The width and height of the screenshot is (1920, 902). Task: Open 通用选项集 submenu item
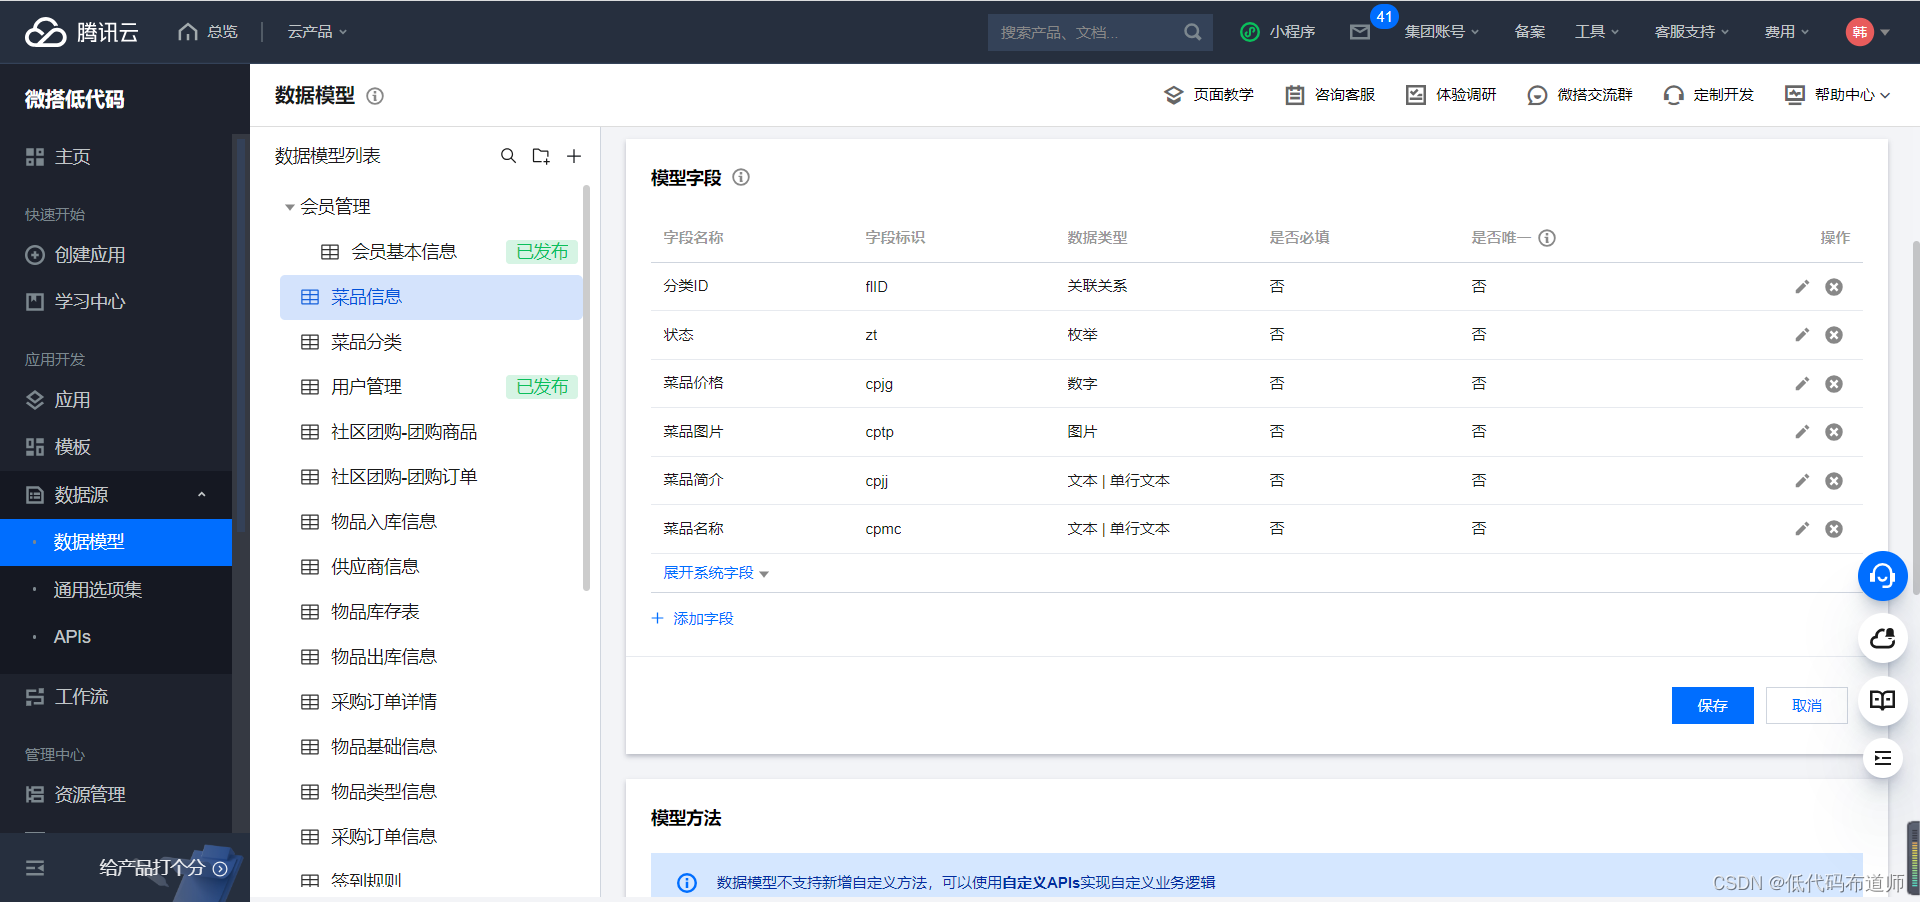coord(116,590)
